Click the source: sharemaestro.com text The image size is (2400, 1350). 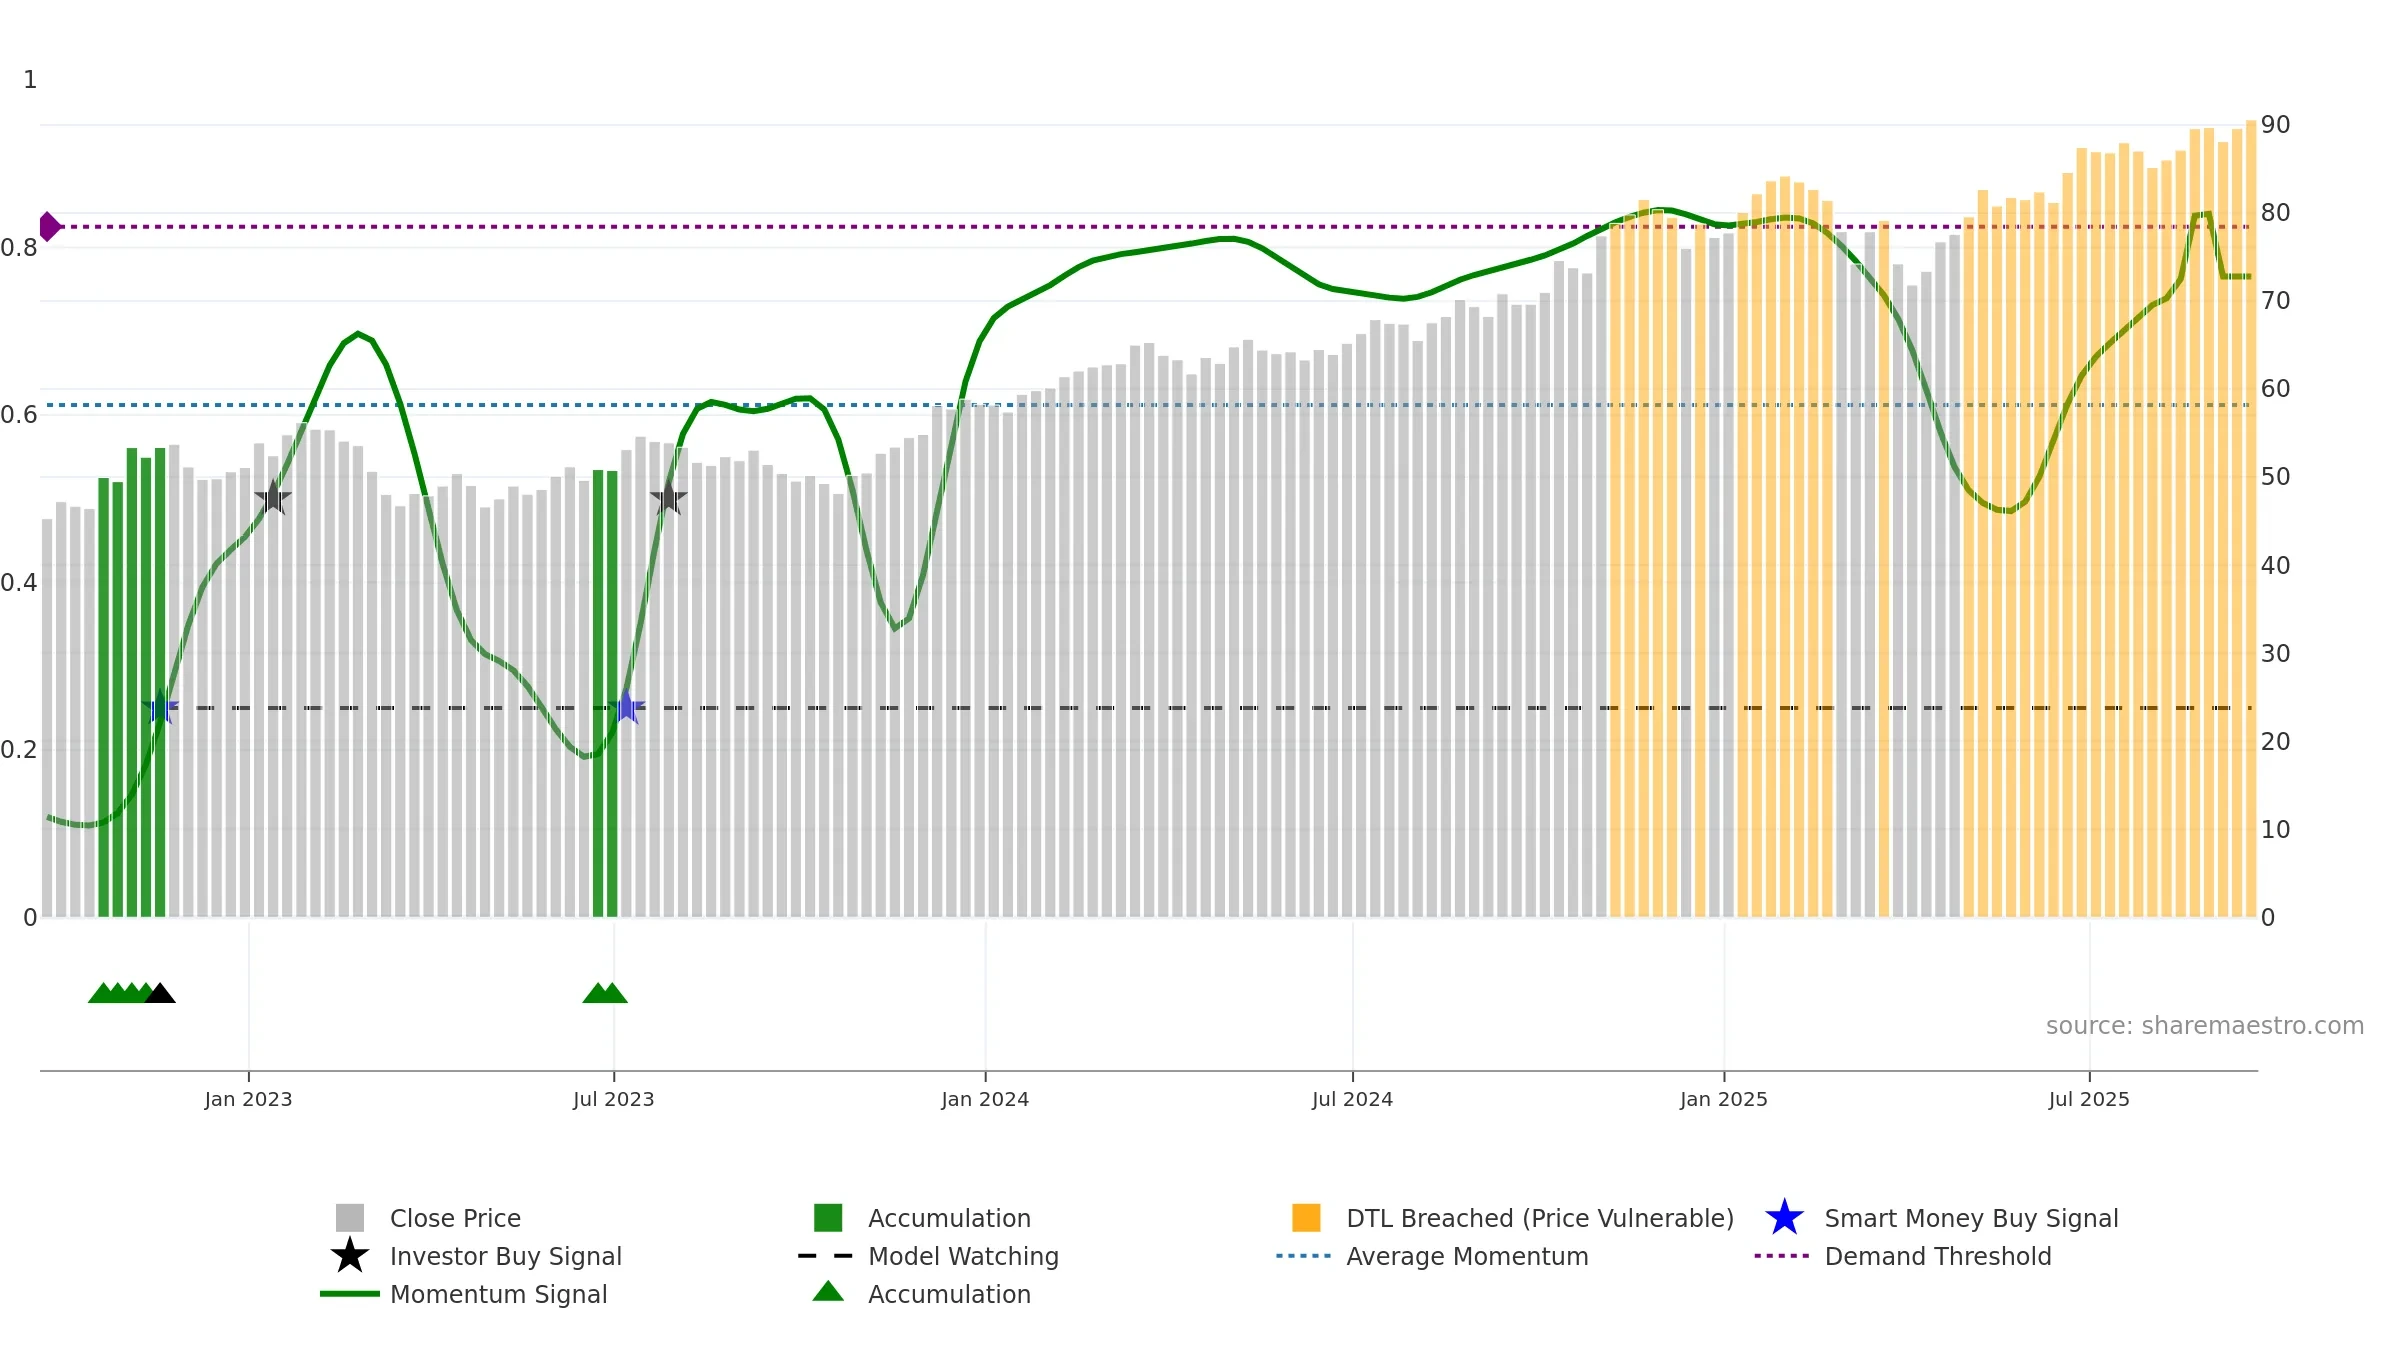tap(2205, 1026)
